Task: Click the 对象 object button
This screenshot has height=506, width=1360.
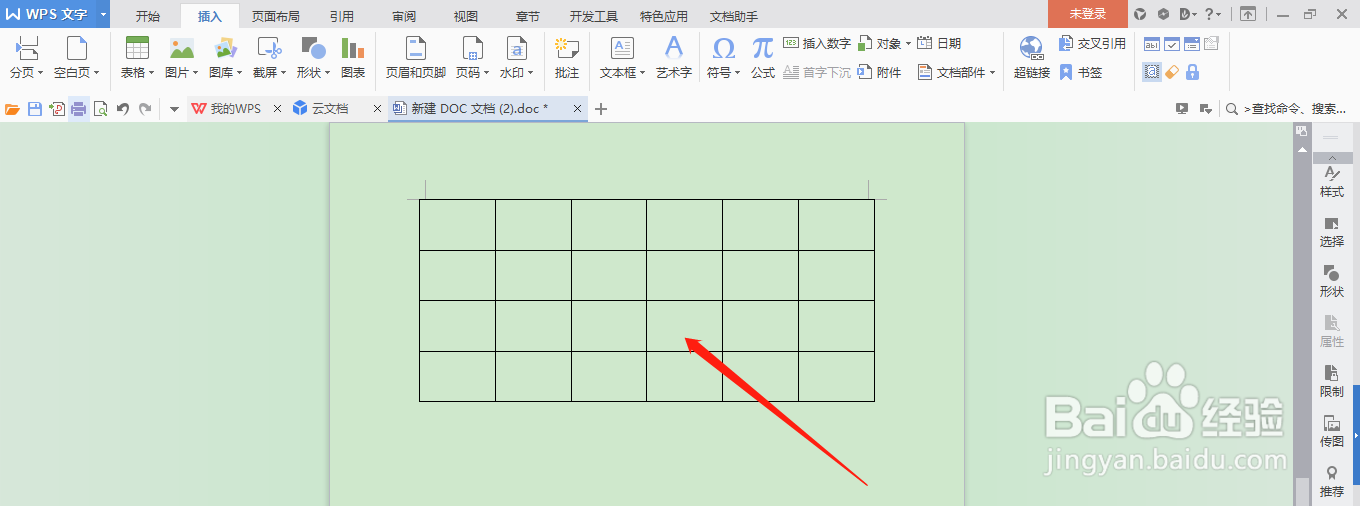Action: tap(884, 43)
